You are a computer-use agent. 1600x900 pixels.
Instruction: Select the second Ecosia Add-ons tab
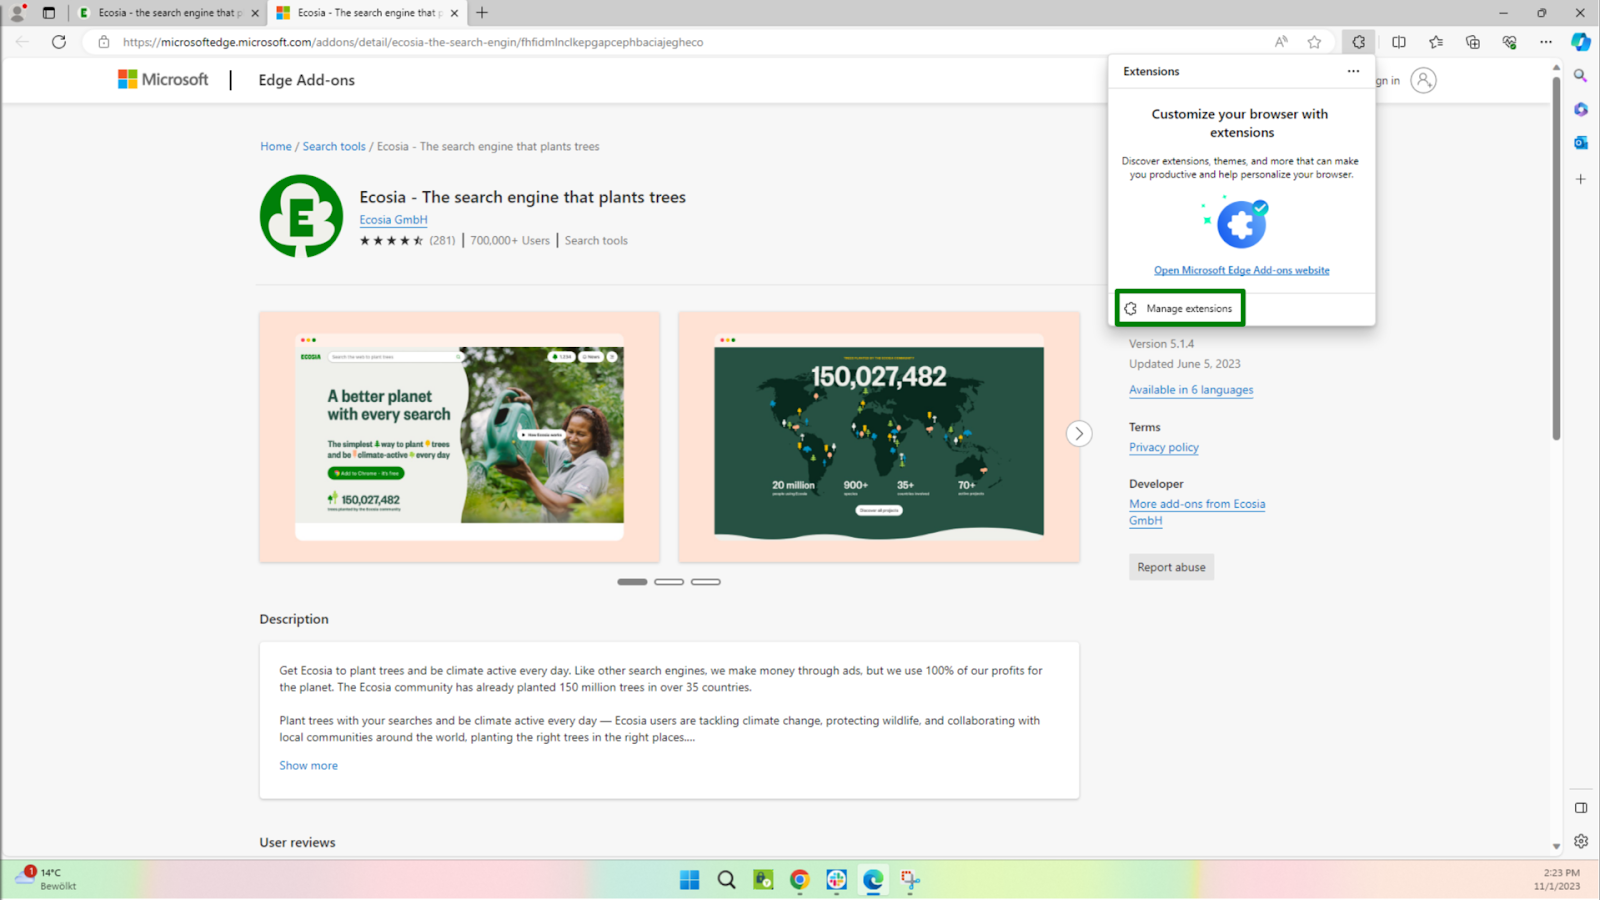pos(368,13)
